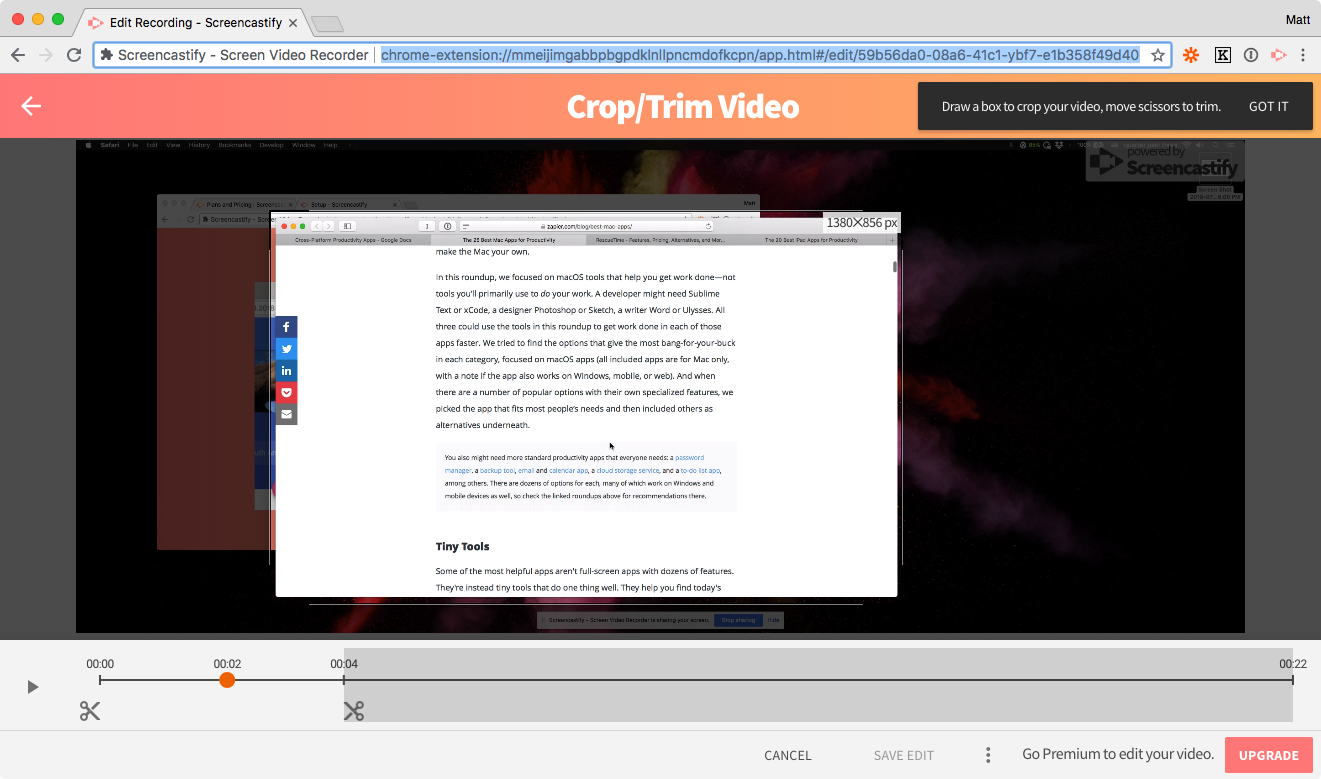Click the Screencastify puzzle-piece site icon
The height and width of the screenshot is (779, 1321).
coord(107,55)
